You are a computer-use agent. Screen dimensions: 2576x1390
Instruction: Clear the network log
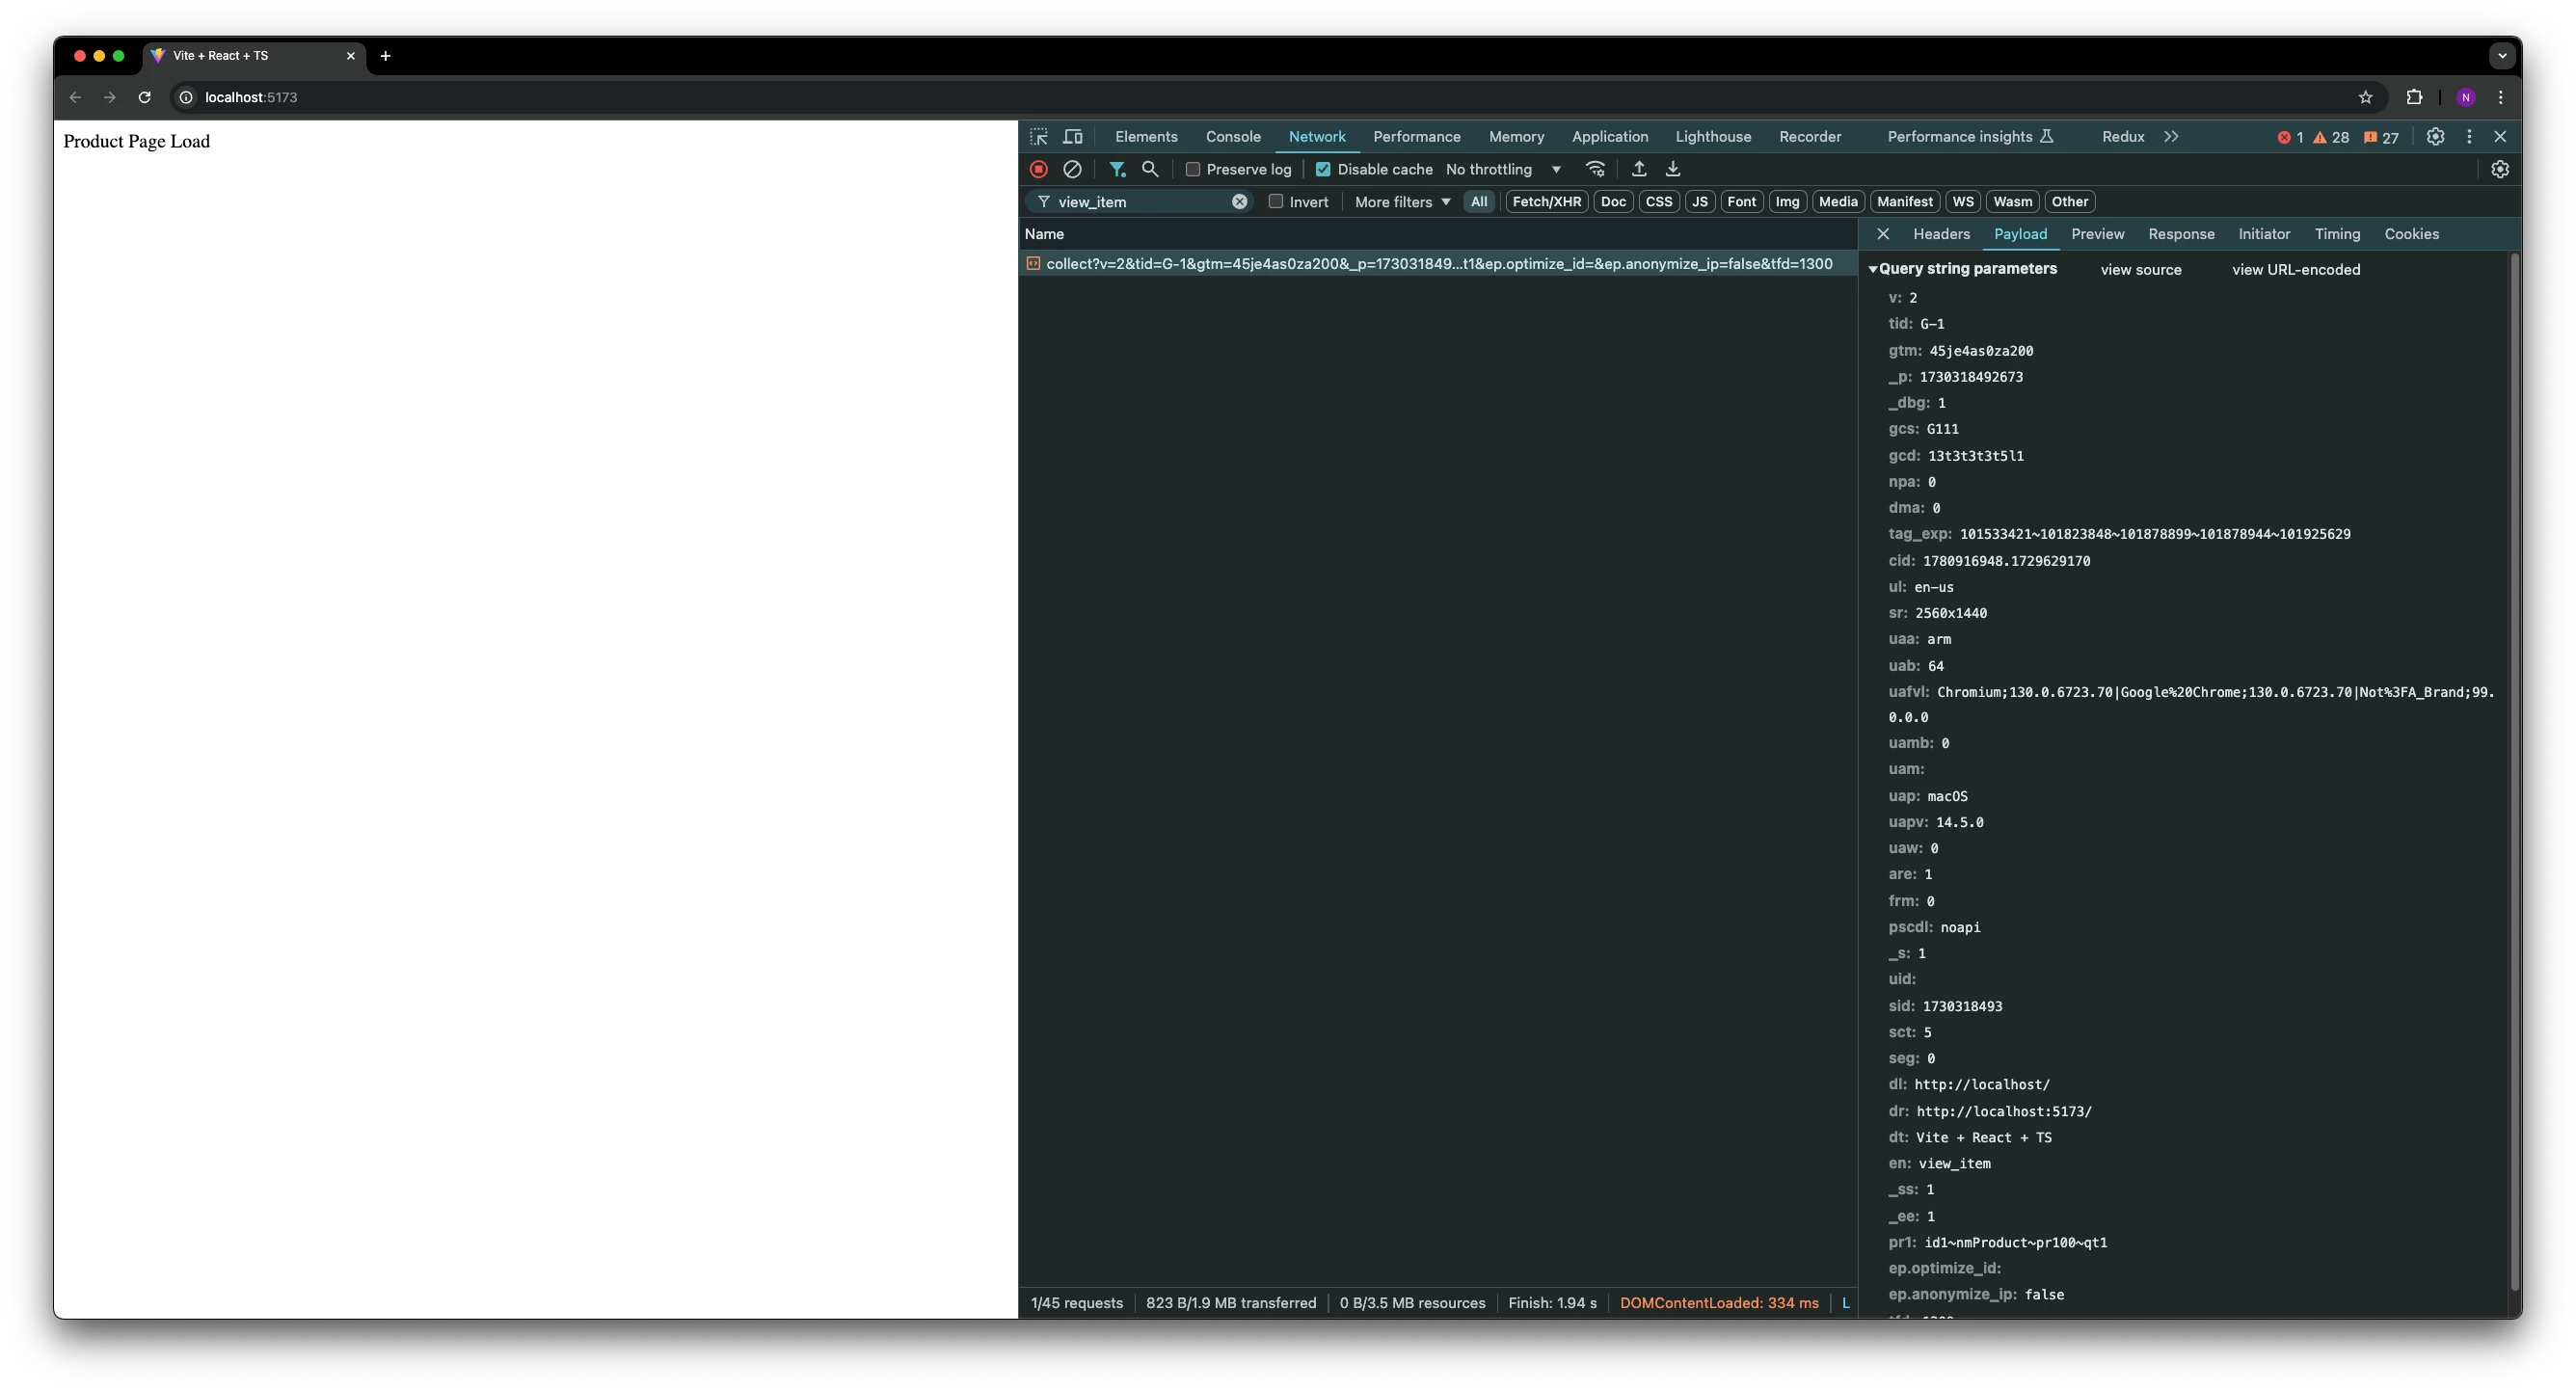pos(1072,170)
